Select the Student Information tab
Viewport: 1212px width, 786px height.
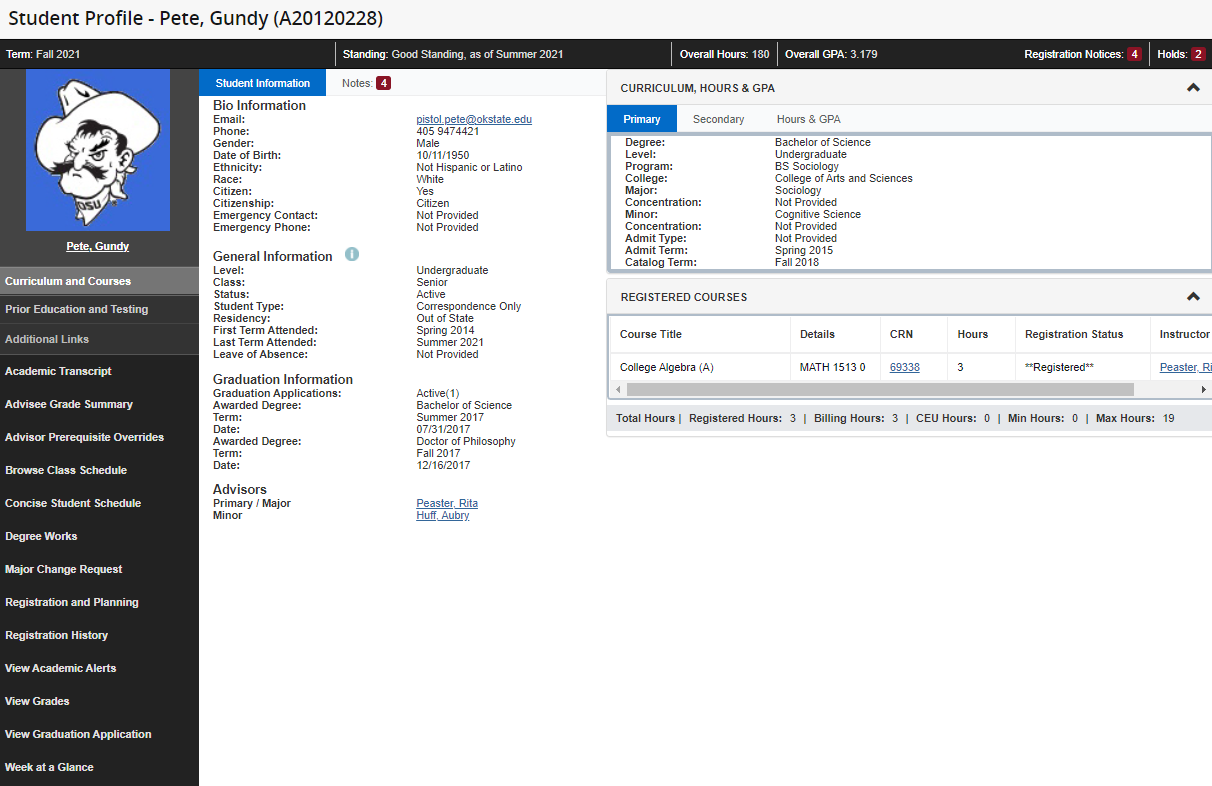(x=262, y=82)
